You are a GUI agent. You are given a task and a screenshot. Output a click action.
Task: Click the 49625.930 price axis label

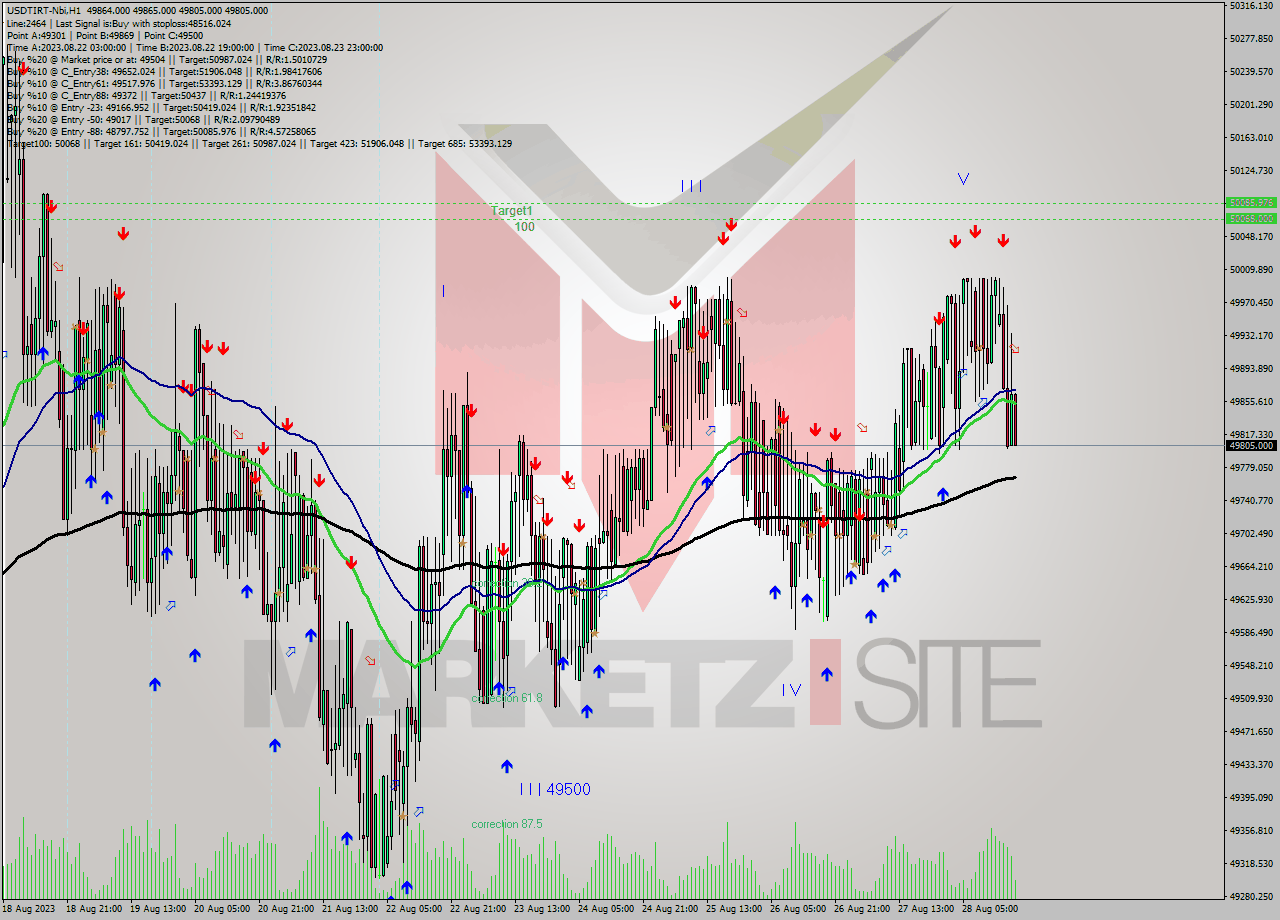coord(1252,599)
